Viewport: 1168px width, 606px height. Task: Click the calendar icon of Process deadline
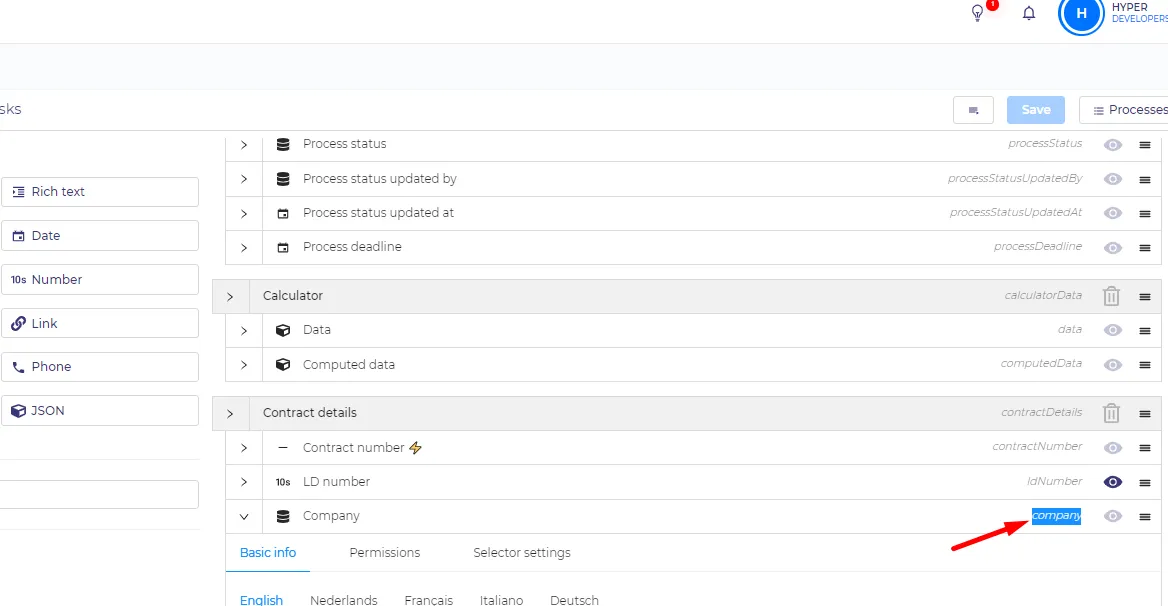click(283, 247)
